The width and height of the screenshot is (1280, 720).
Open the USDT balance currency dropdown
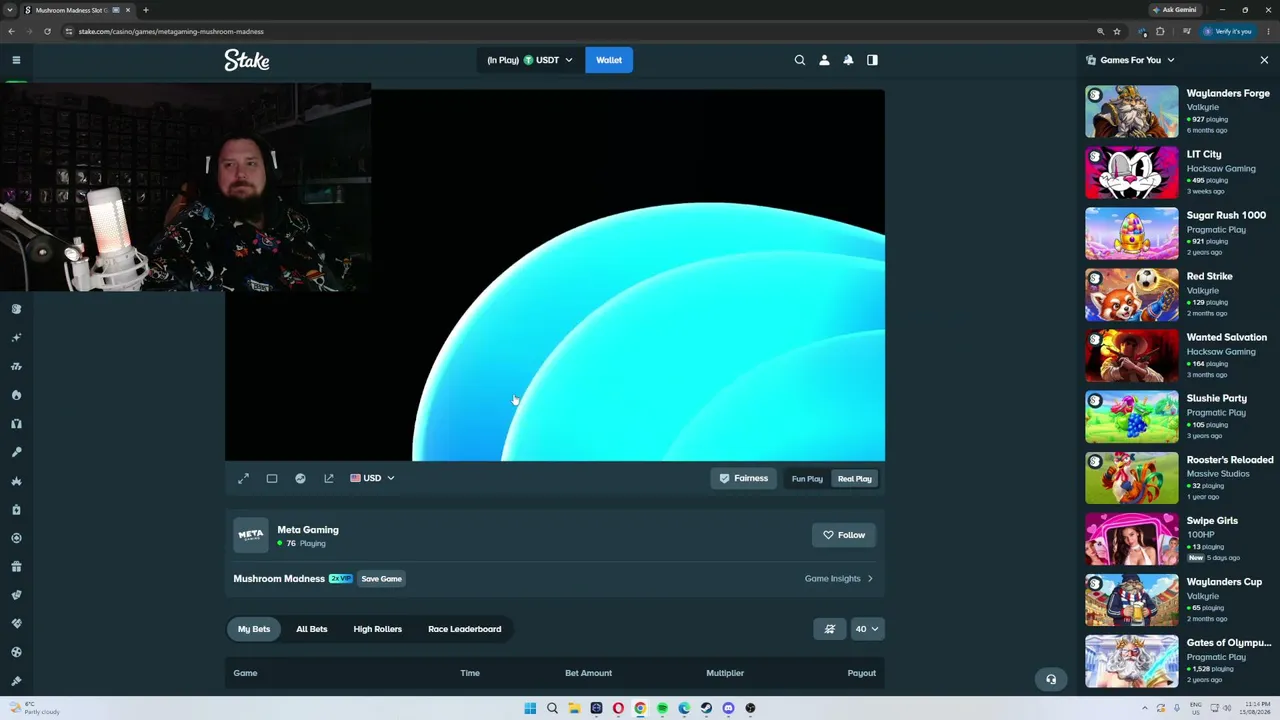coord(530,60)
